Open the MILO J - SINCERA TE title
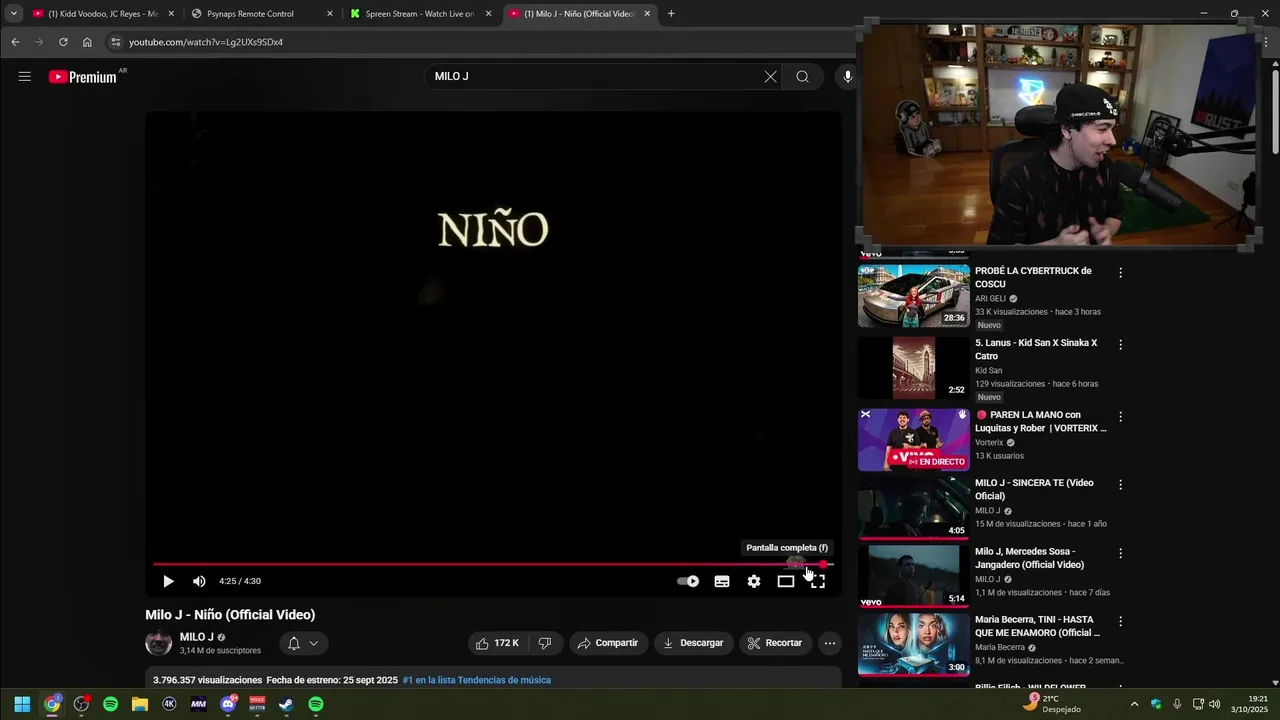This screenshot has width=1280, height=720. tap(1034, 489)
